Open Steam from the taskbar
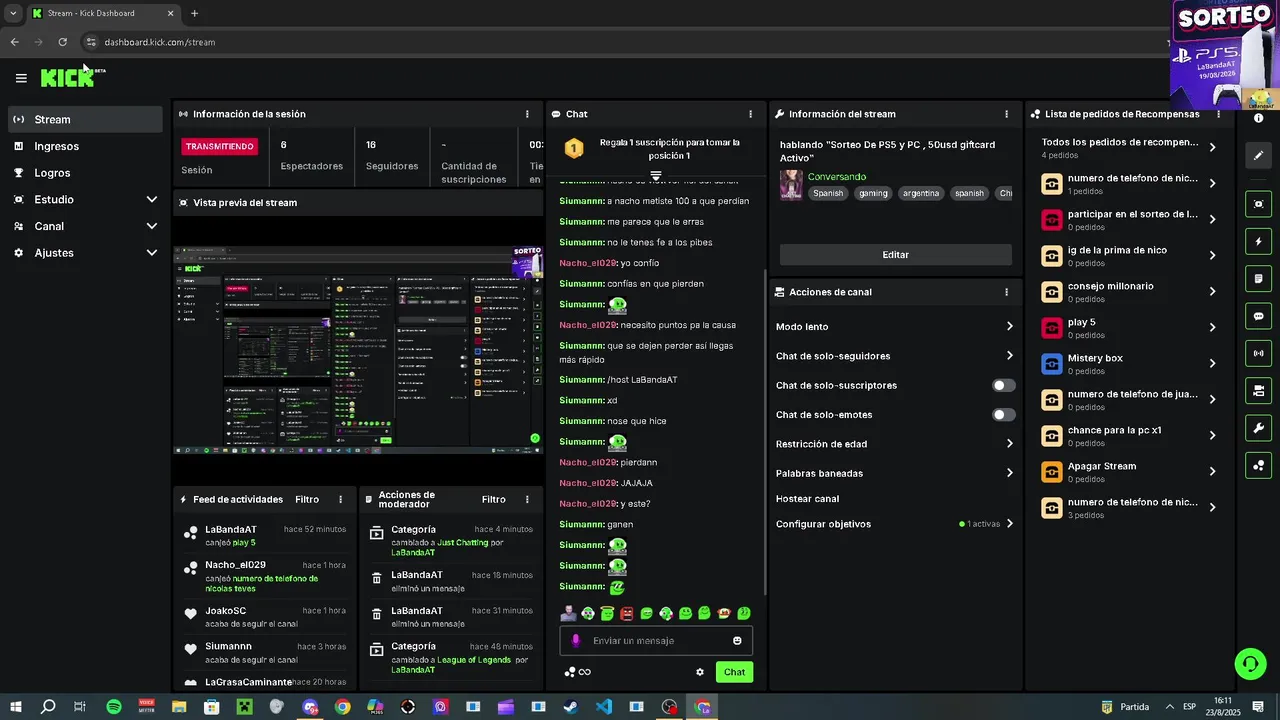1280x720 pixels. click(x=570, y=707)
